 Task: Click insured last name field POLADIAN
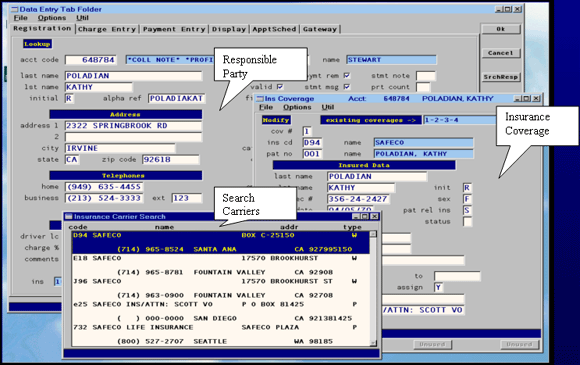(x=377, y=177)
